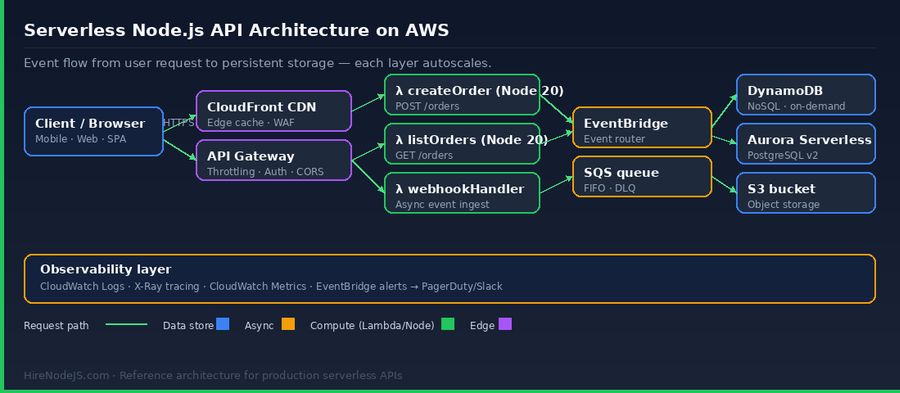Click the HTTPS arrow label

click(179, 123)
